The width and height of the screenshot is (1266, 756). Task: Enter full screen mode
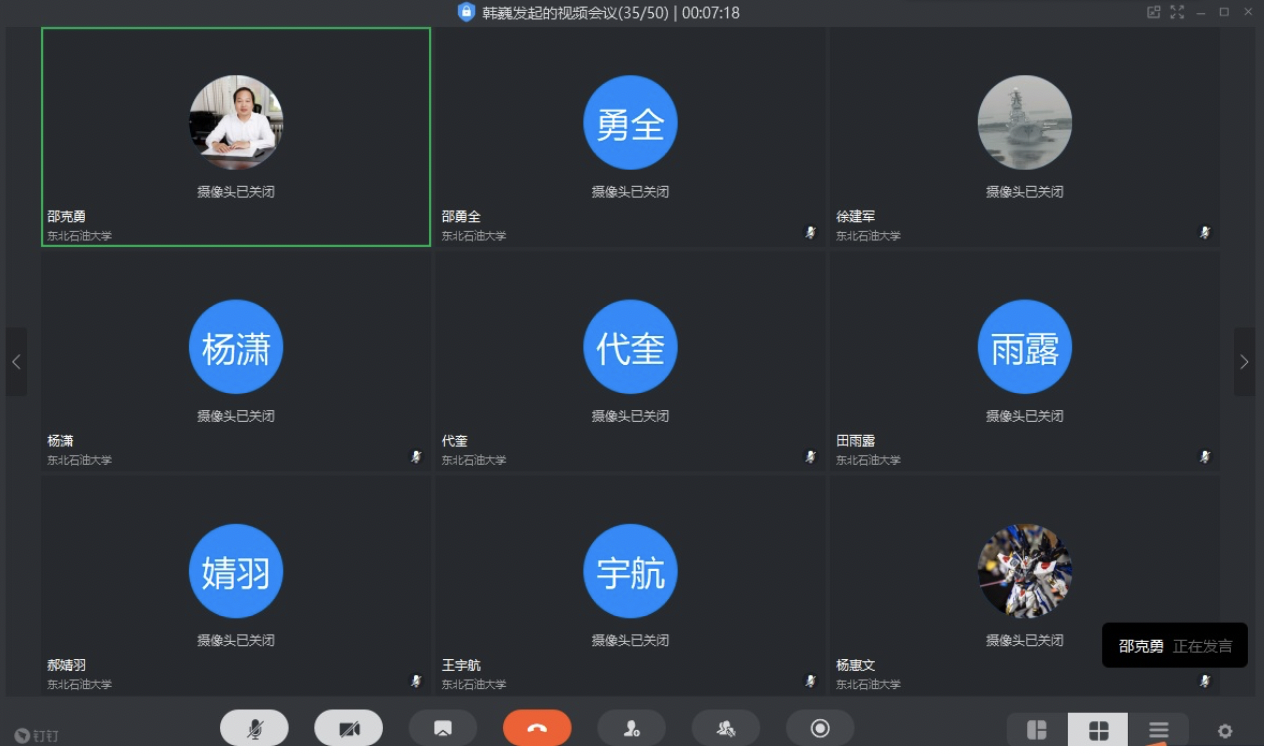pyautogui.click(x=1177, y=12)
